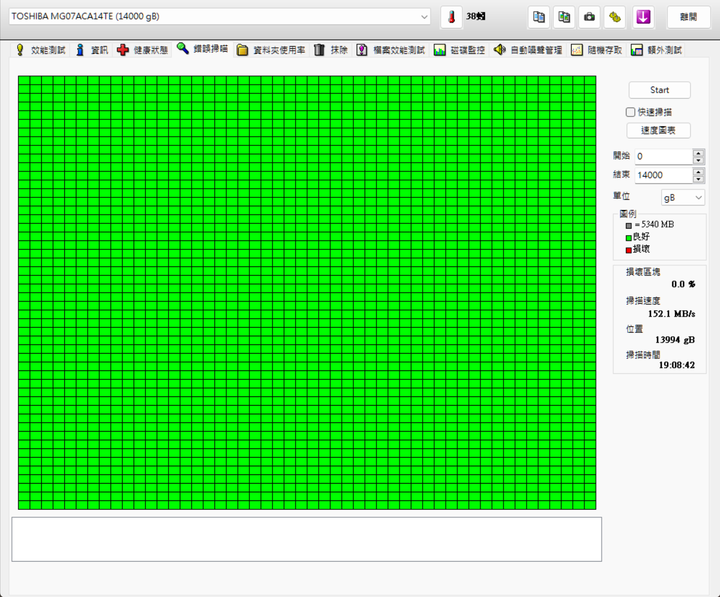The image size is (720, 597).
Task: Open the 檔案效能測試 file benchmark tab
Action: [391, 50]
